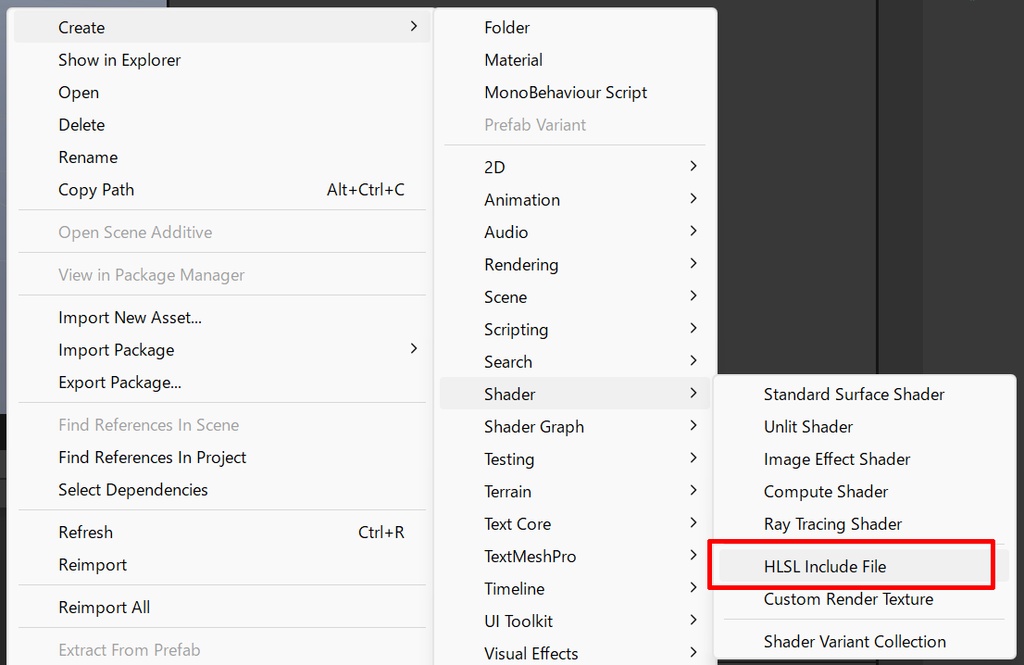Choose Custom Render Texture
1024x665 pixels.
click(848, 599)
